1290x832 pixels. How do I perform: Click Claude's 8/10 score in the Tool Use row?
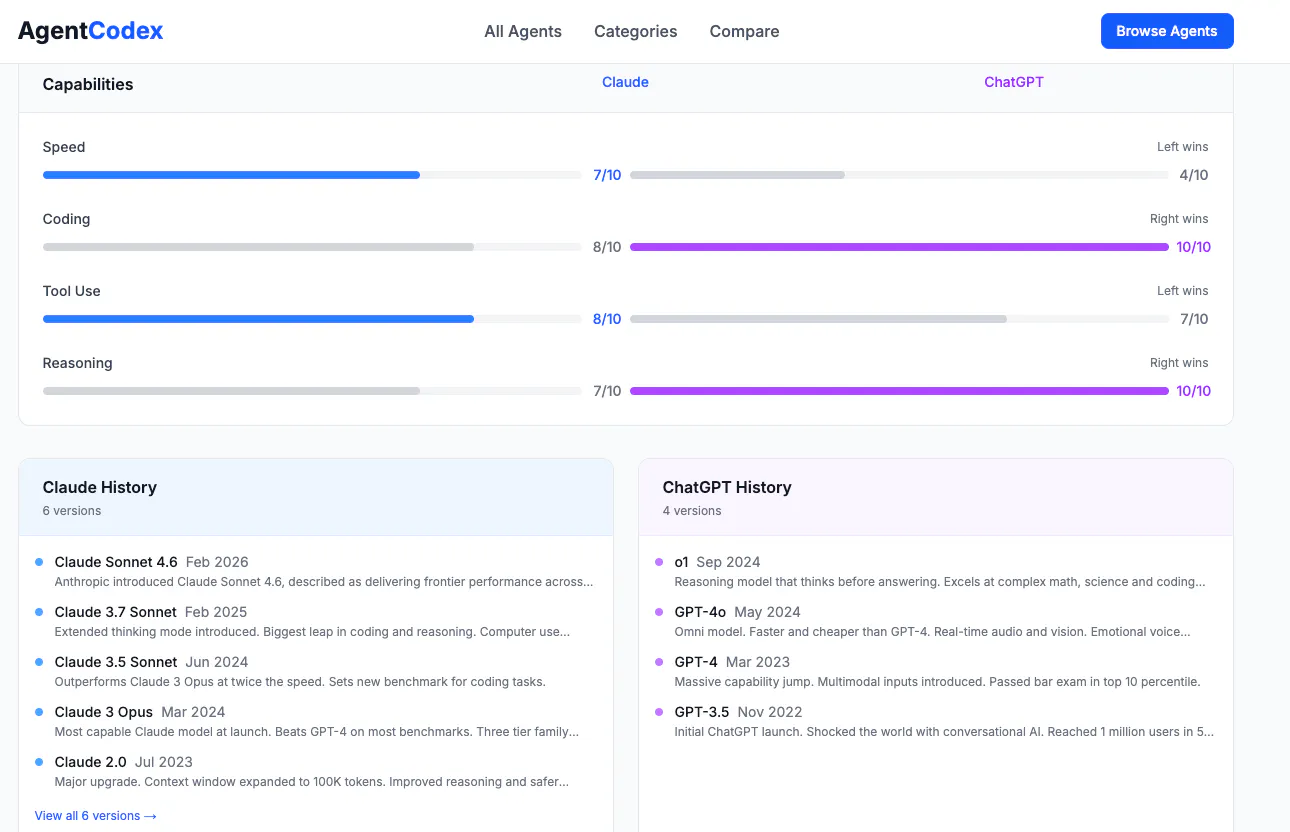(607, 319)
